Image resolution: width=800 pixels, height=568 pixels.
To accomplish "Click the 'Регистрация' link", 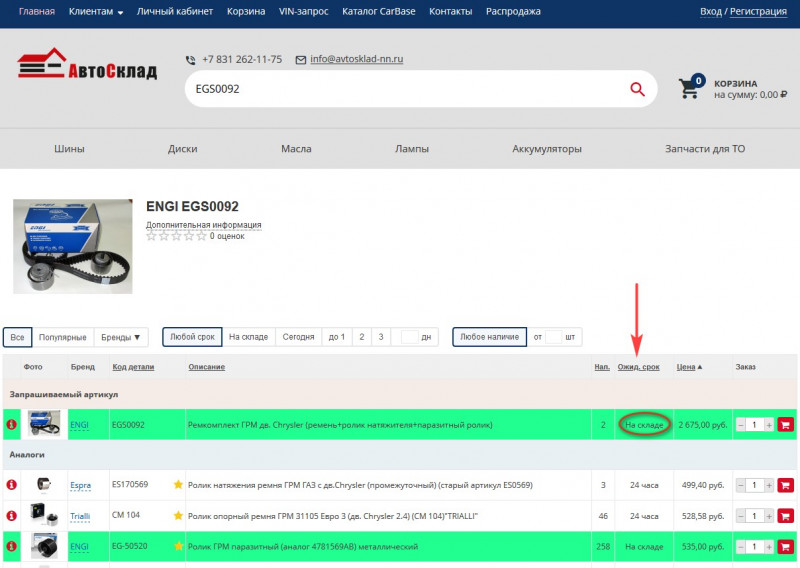I will click(x=758, y=12).
